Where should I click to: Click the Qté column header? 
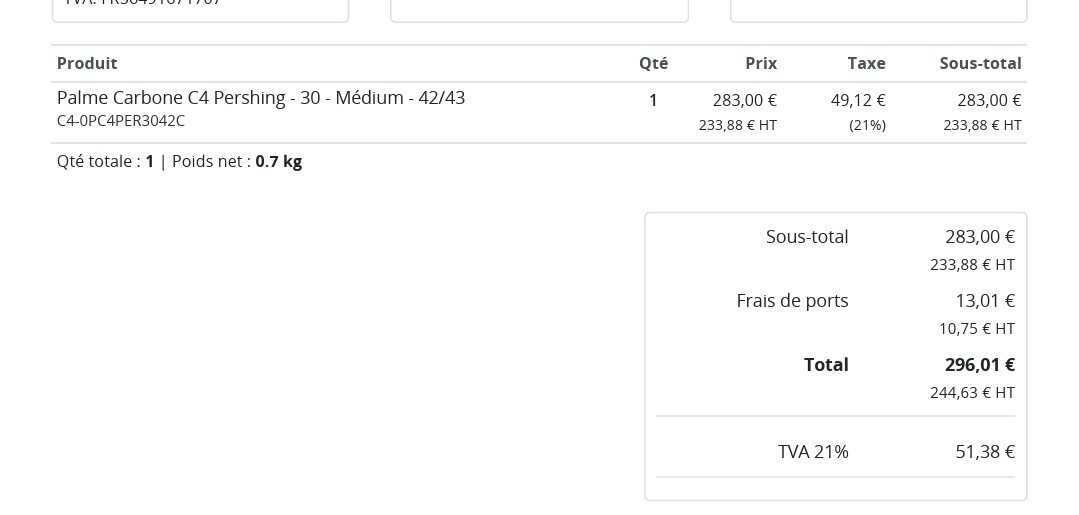coord(653,63)
